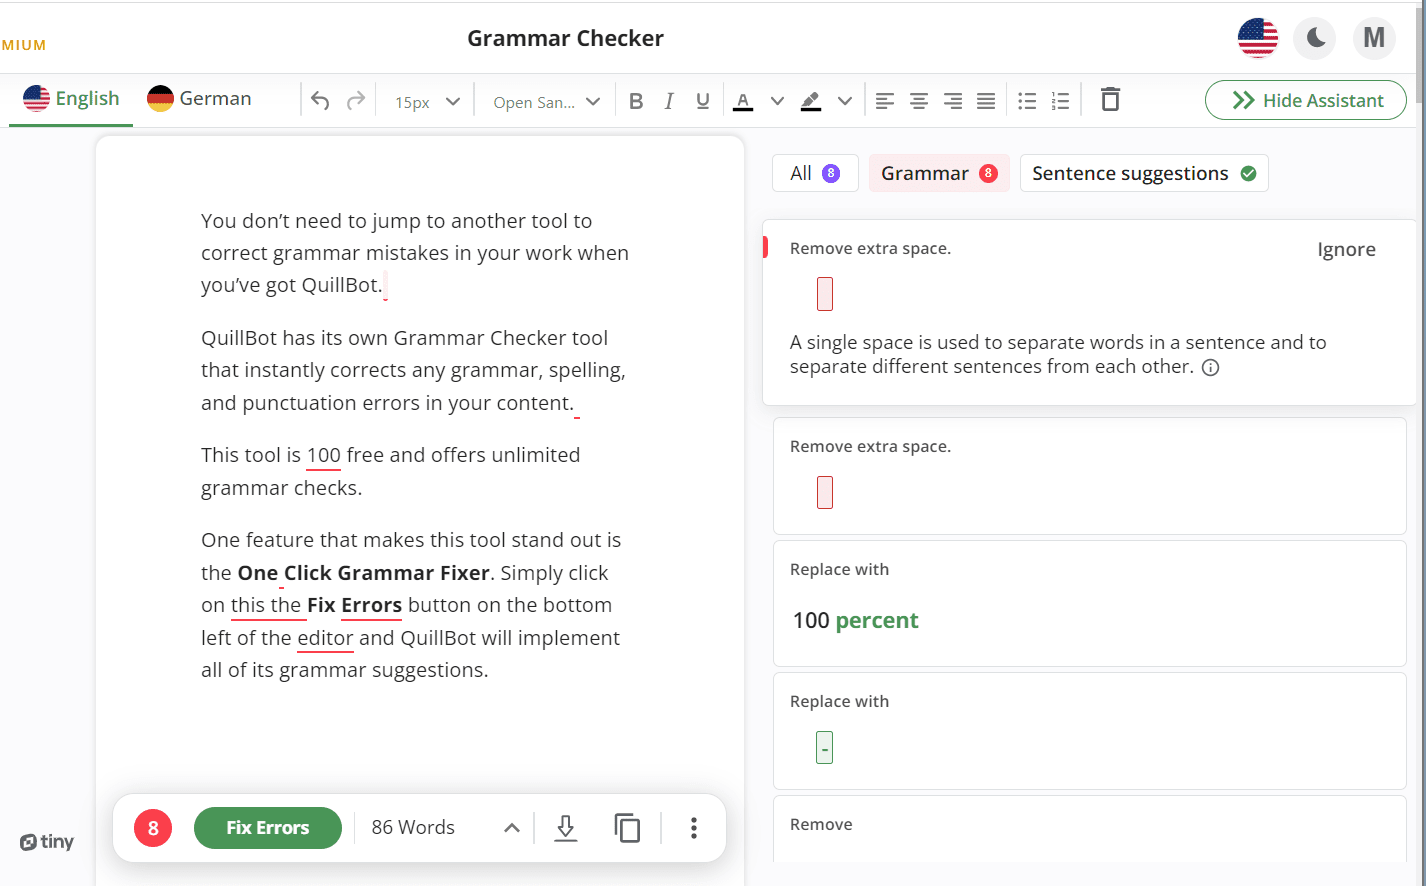1426x886 pixels.
Task: Toggle bold formatting
Action: coord(636,101)
